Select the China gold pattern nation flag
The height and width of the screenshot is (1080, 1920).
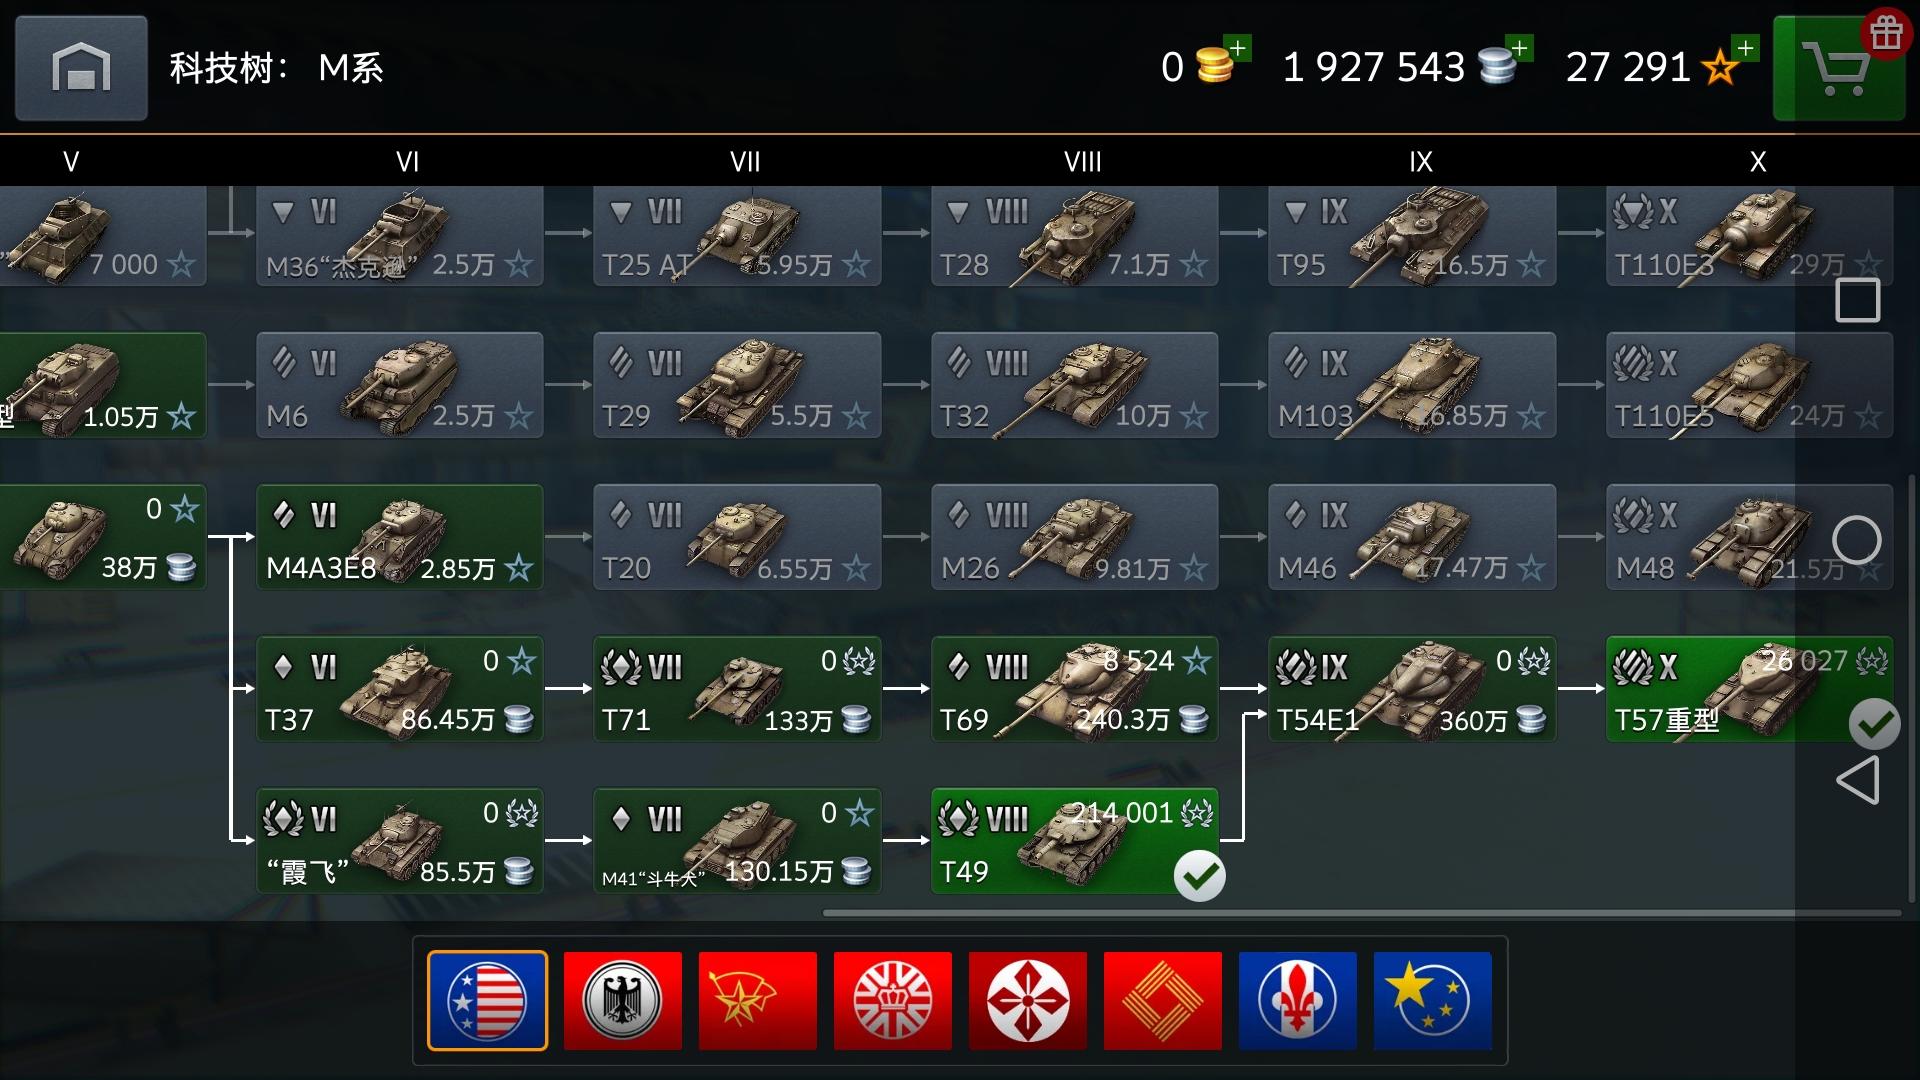point(1162,1000)
